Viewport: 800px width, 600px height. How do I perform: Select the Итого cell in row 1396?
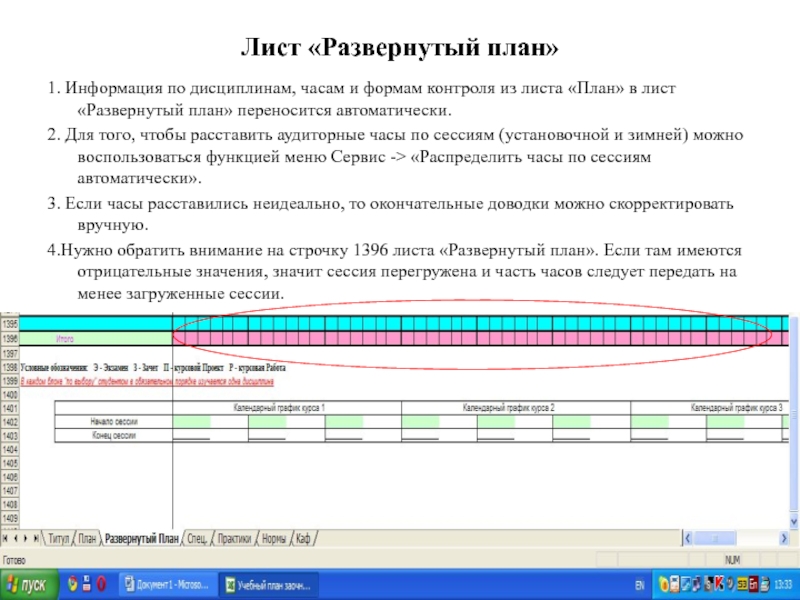(96, 339)
